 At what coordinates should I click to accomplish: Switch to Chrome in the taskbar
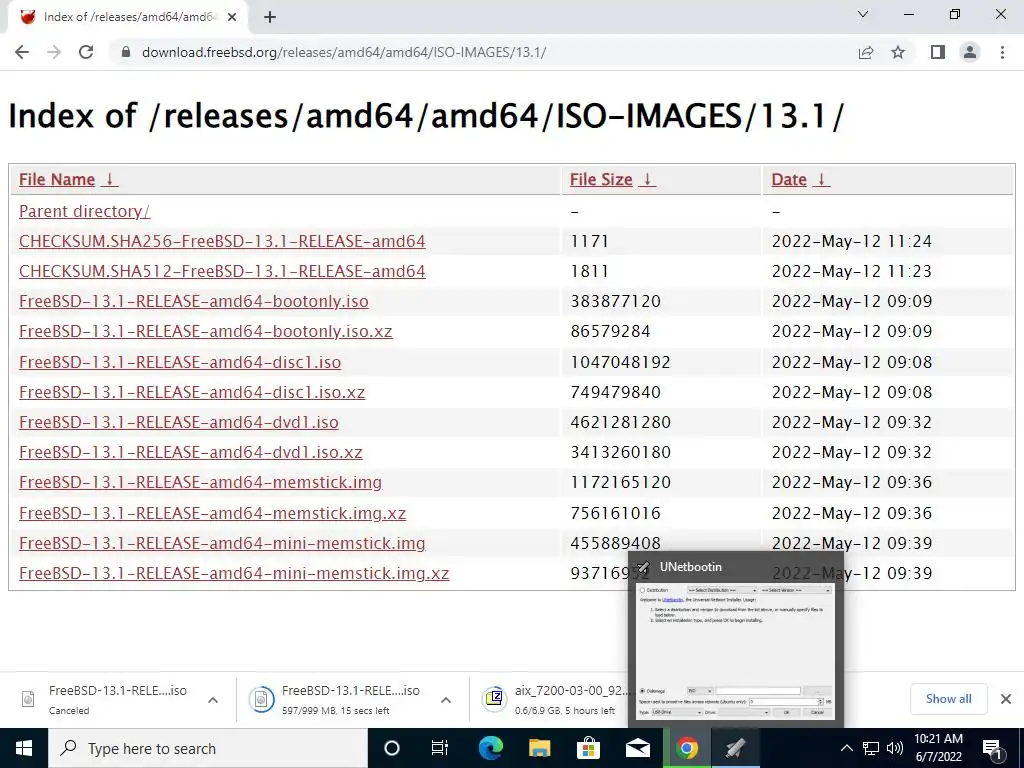[686, 748]
